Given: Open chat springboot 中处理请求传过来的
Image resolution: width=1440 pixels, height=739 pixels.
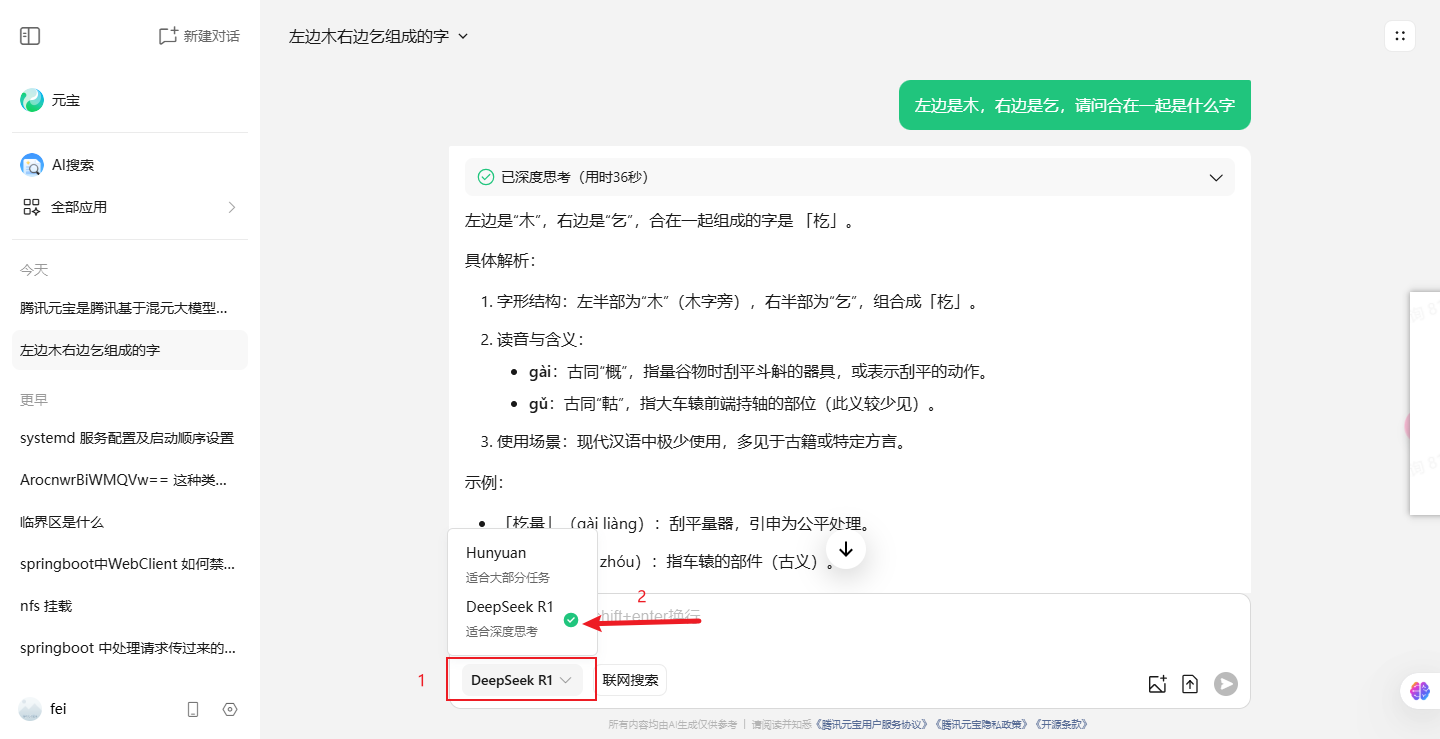Looking at the screenshot, I should [x=130, y=648].
